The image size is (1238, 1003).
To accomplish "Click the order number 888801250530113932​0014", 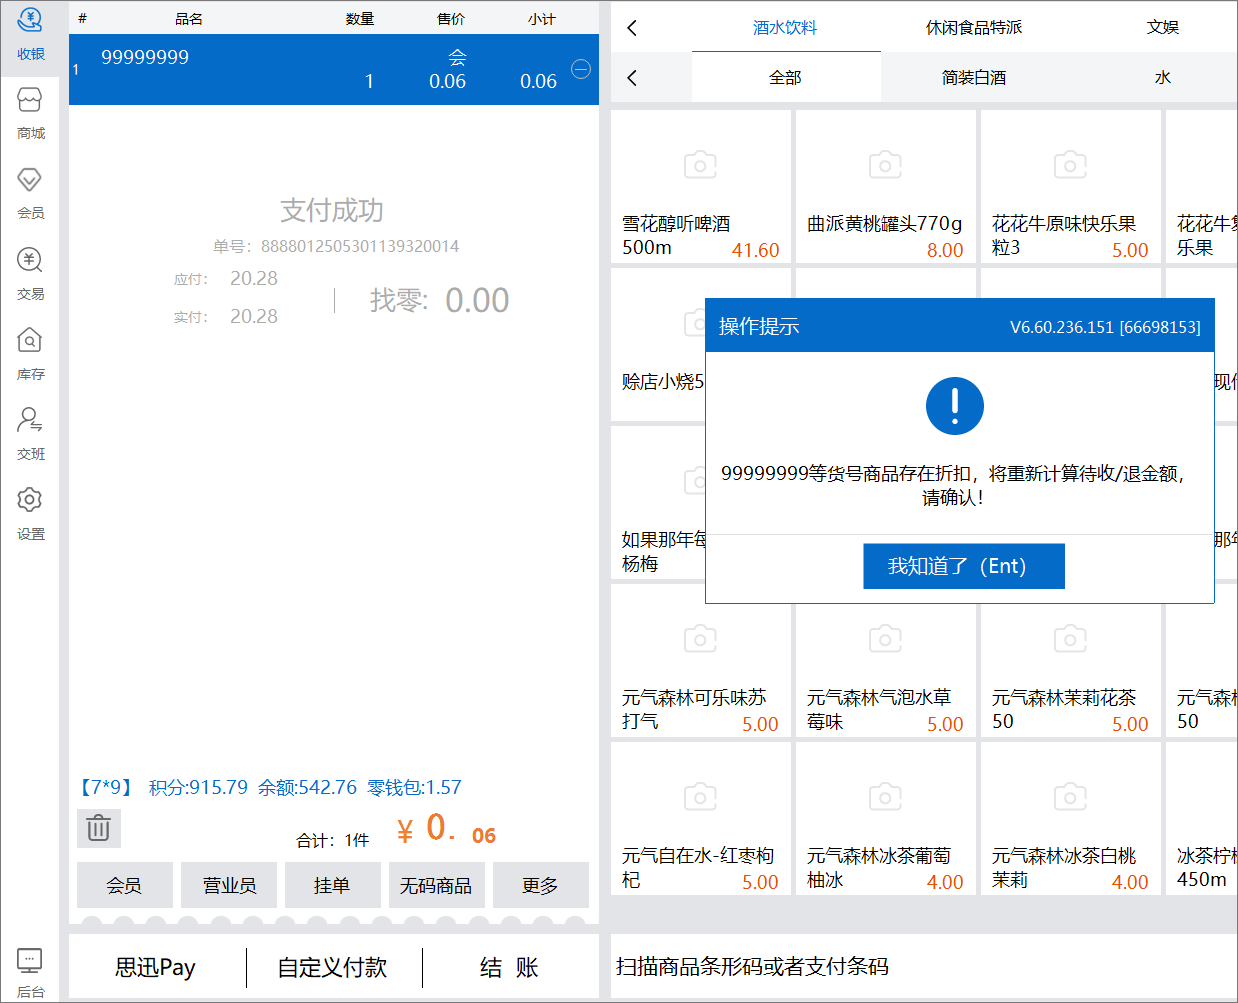I will [x=360, y=246].
